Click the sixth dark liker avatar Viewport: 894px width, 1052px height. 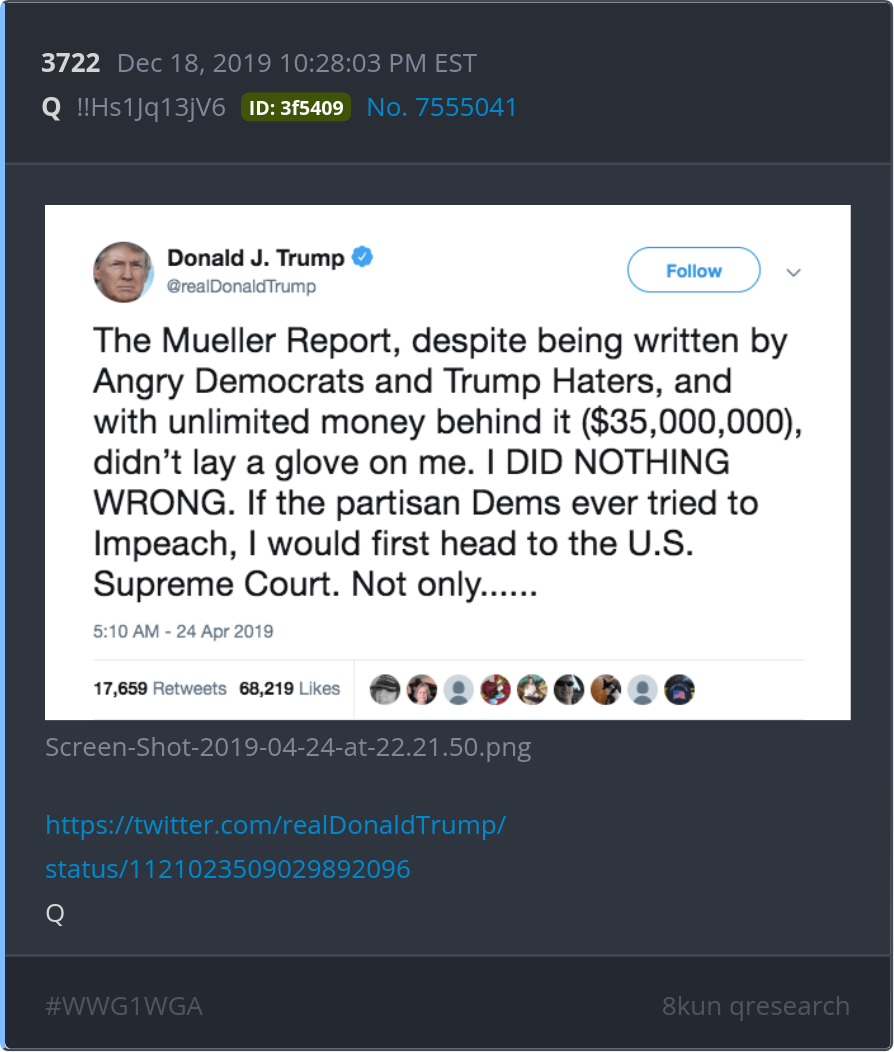tap(569, 689)
